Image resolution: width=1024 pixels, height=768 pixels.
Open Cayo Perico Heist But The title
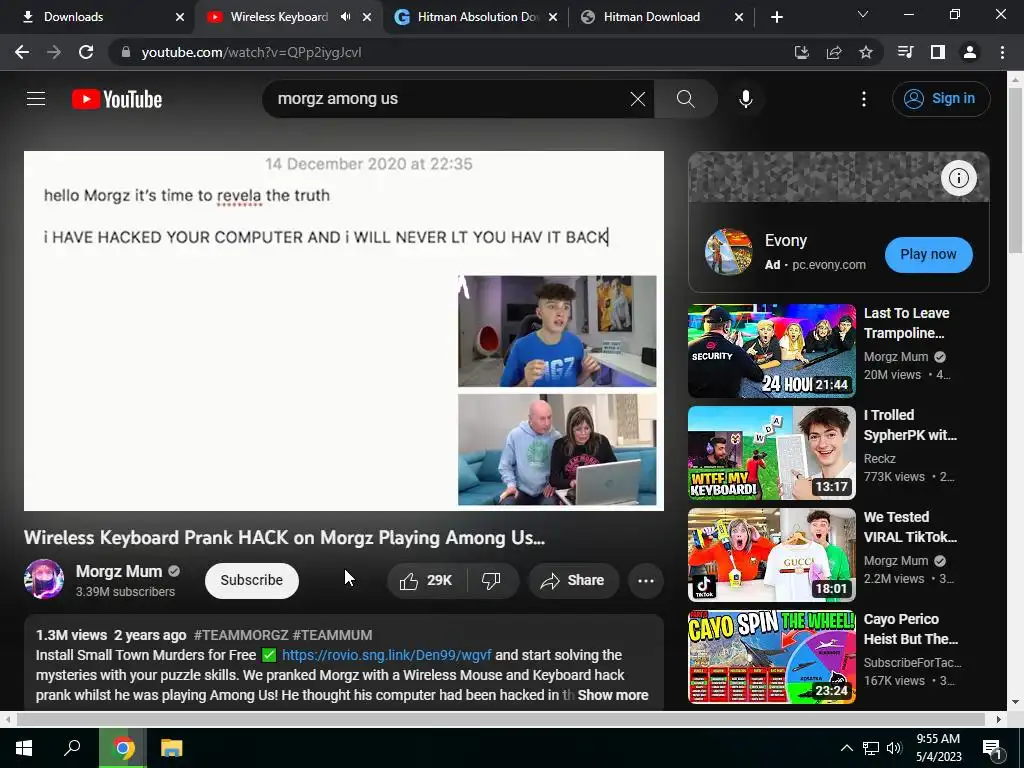[910, 629]
